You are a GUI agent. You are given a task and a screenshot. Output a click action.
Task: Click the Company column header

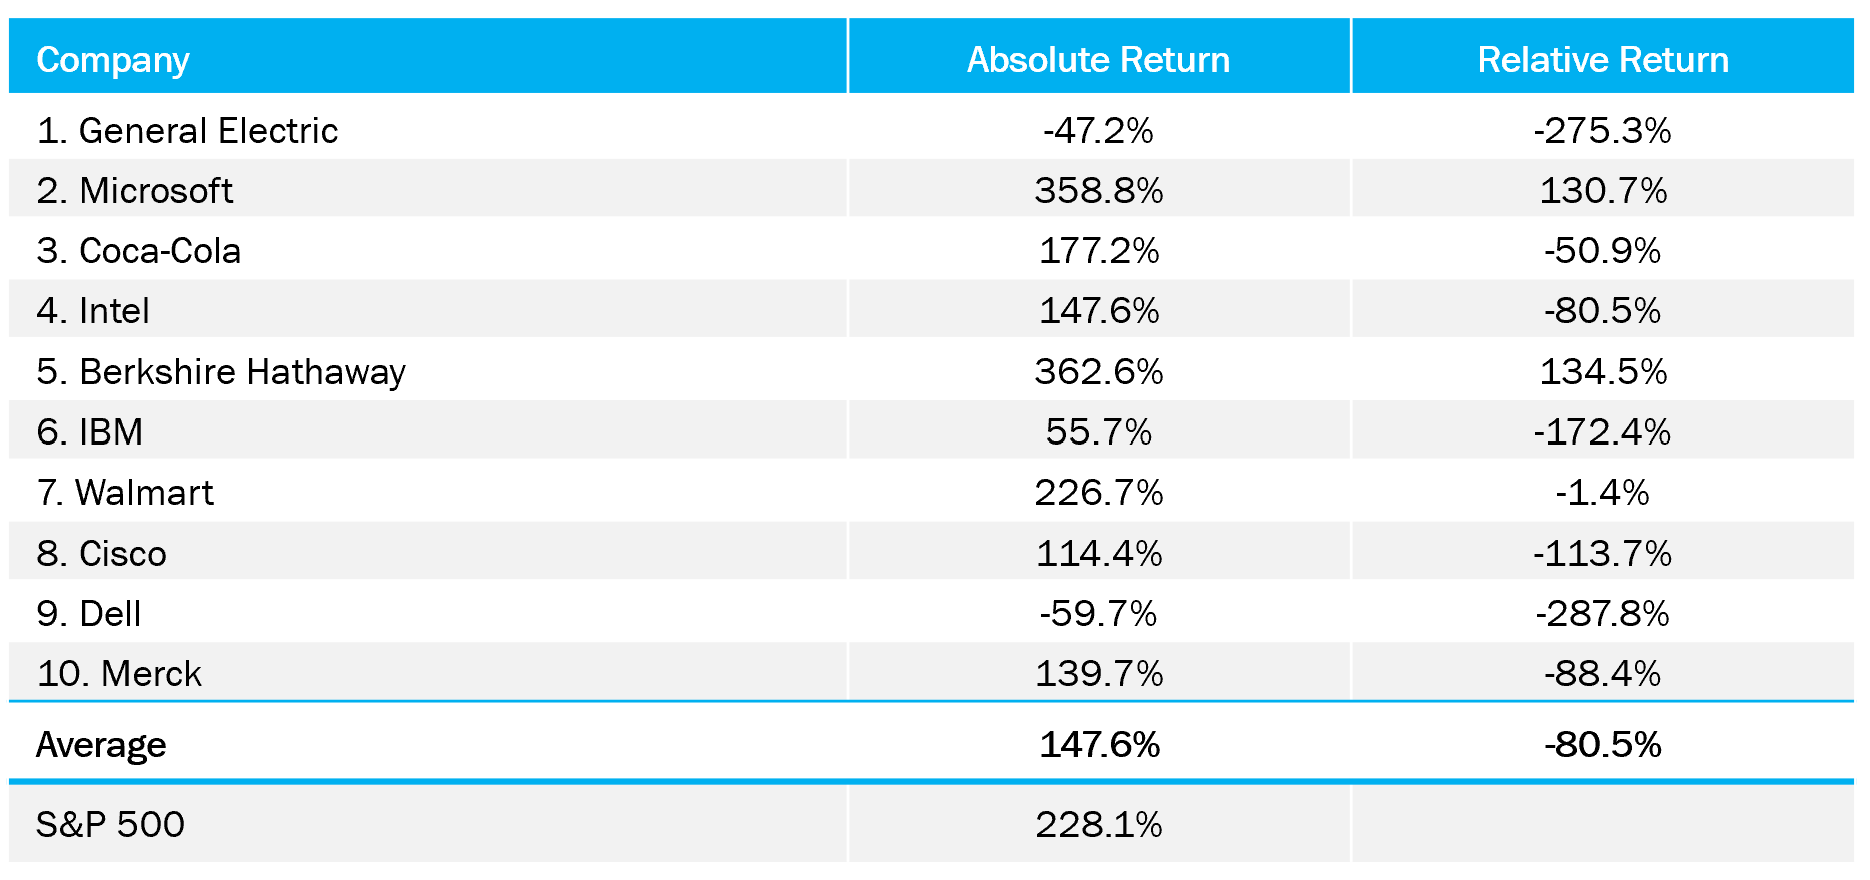[x=113, y=60]
